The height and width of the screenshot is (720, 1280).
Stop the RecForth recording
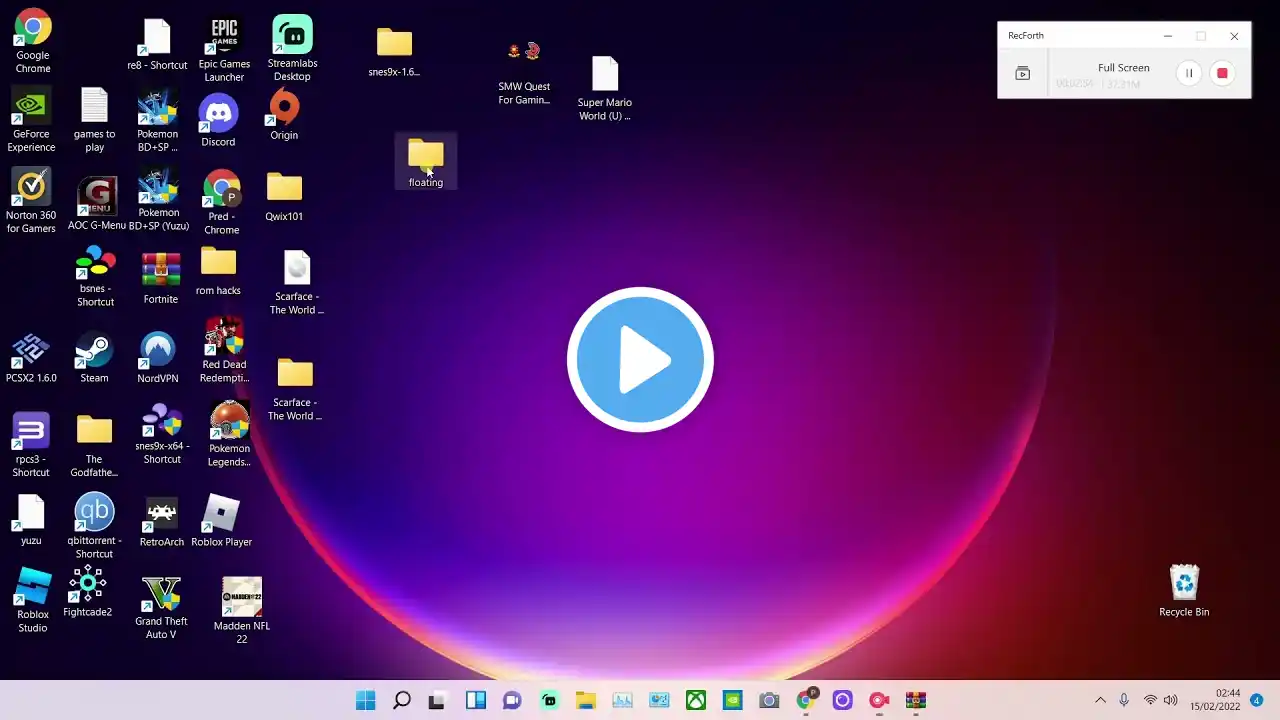(x=1222, y=73)
